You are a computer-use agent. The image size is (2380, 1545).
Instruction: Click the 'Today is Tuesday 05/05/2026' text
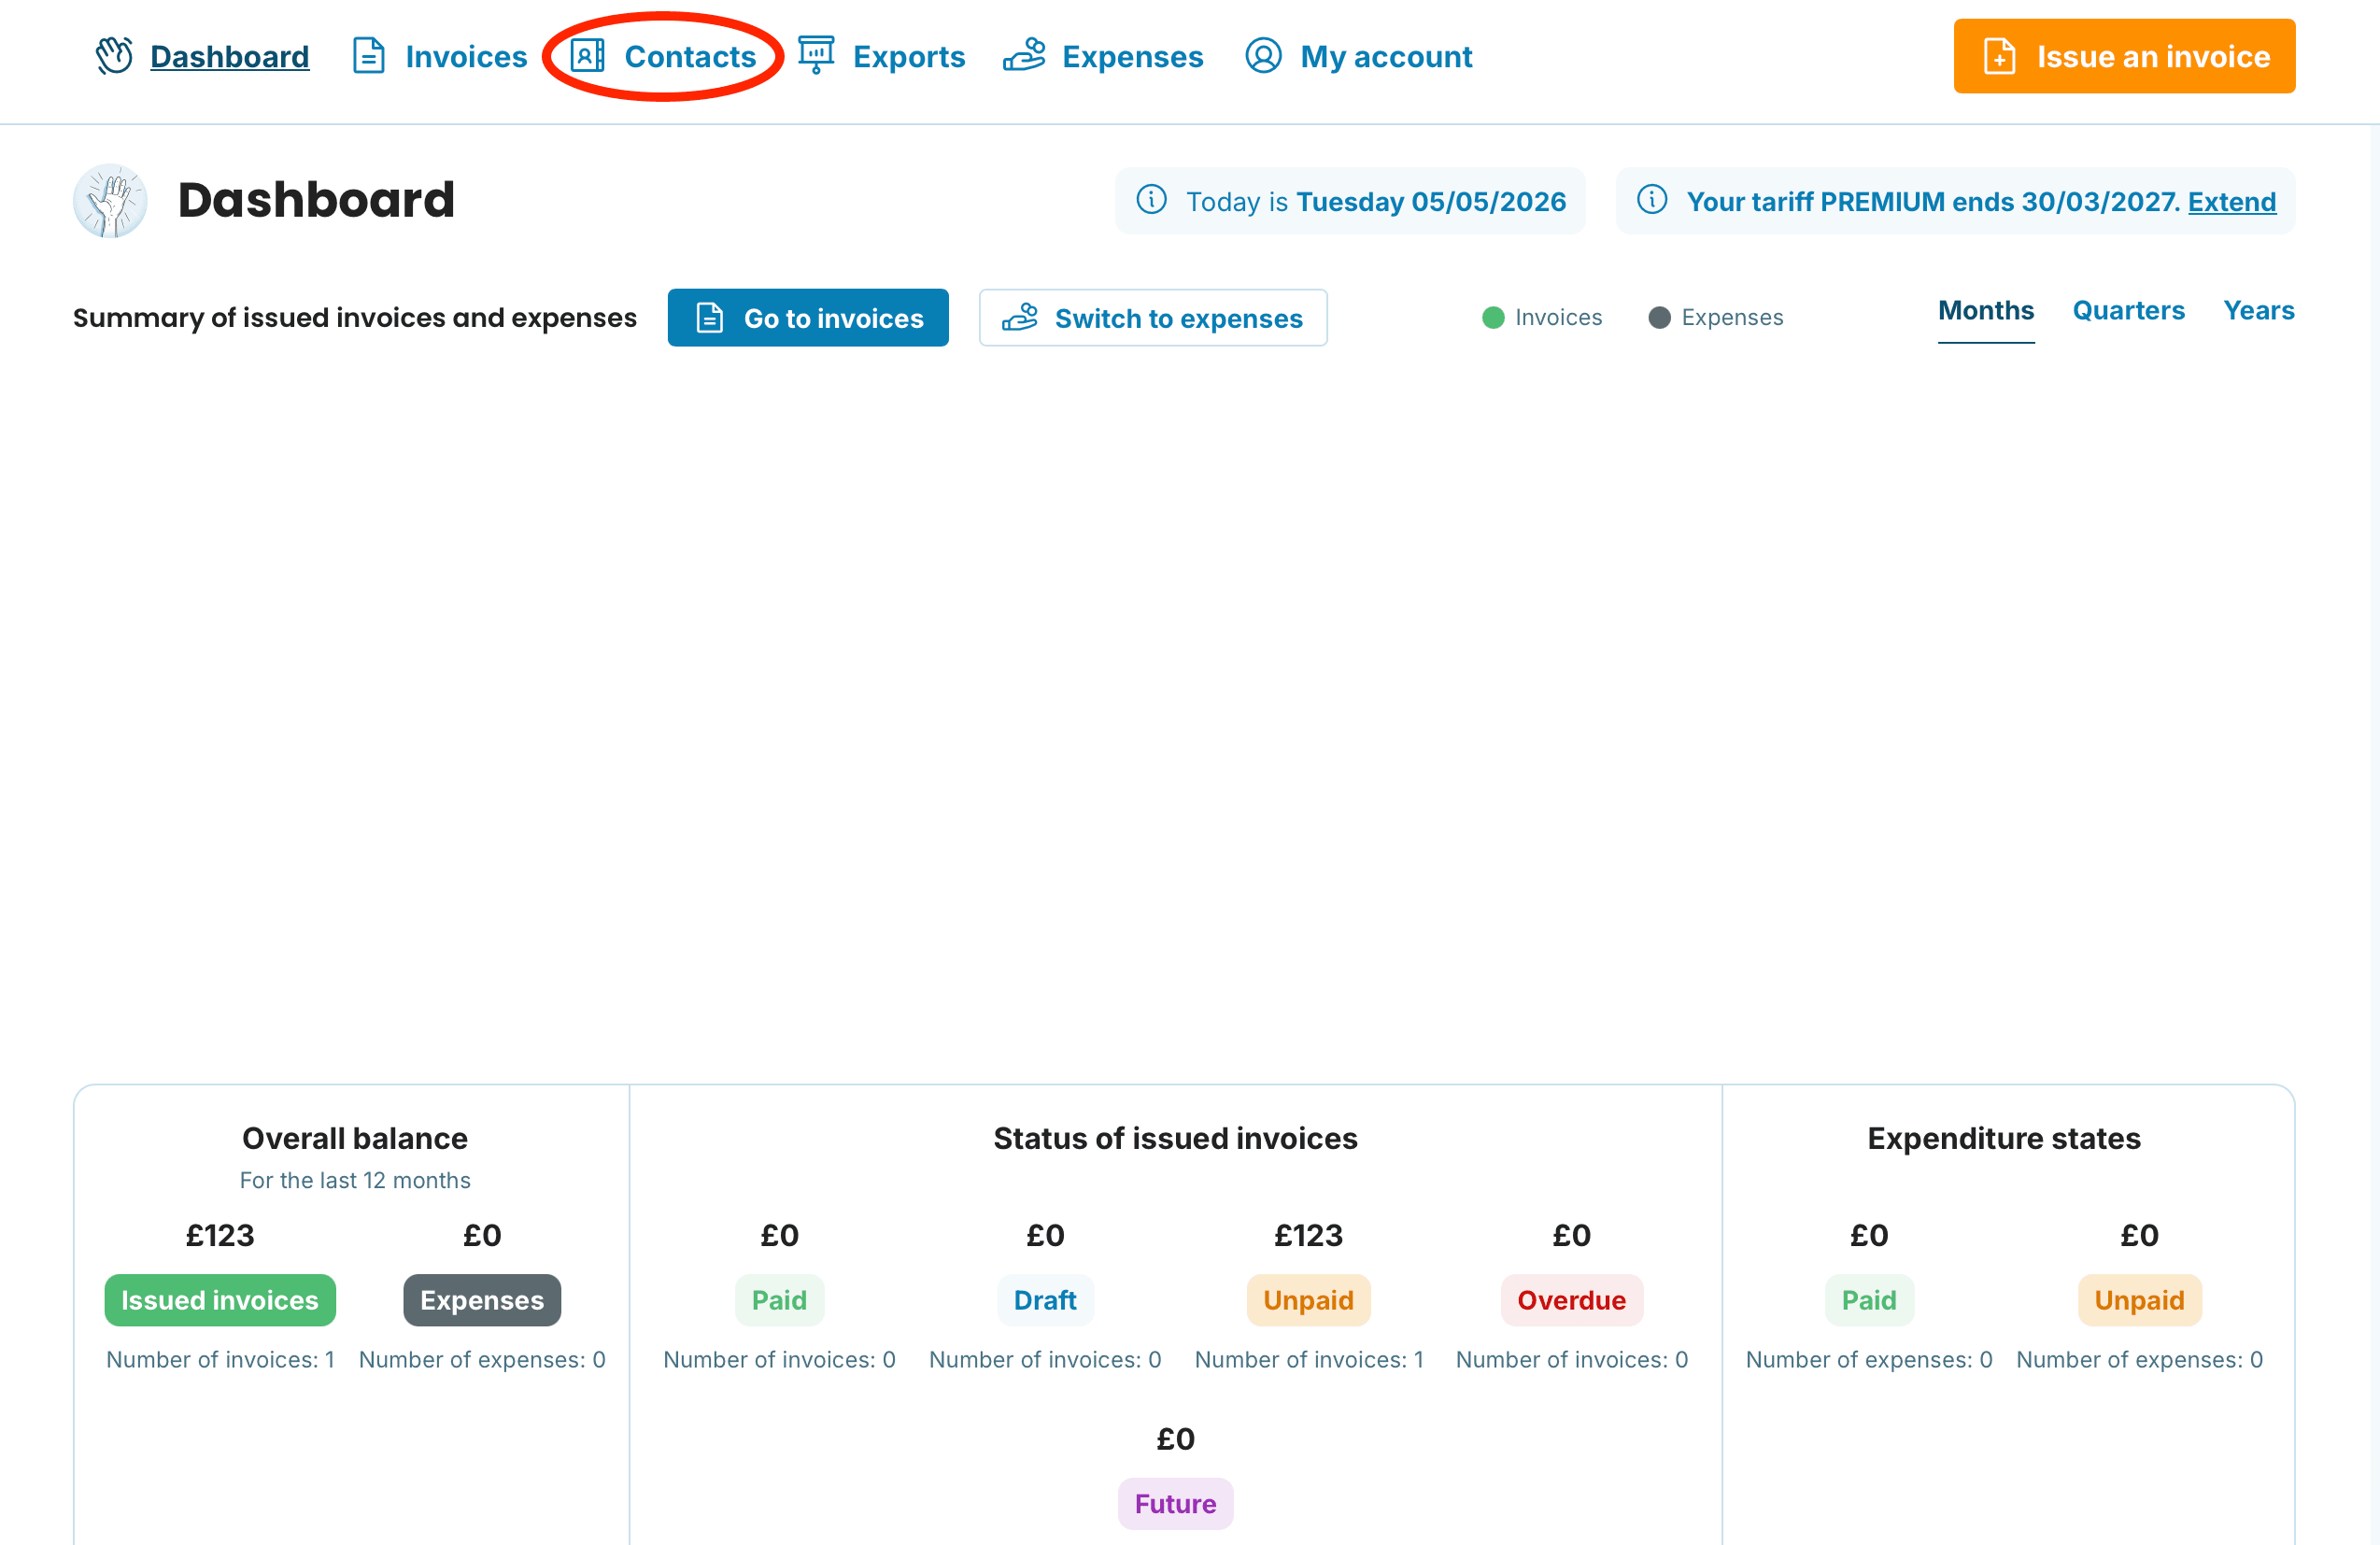tap(1376, 202)
